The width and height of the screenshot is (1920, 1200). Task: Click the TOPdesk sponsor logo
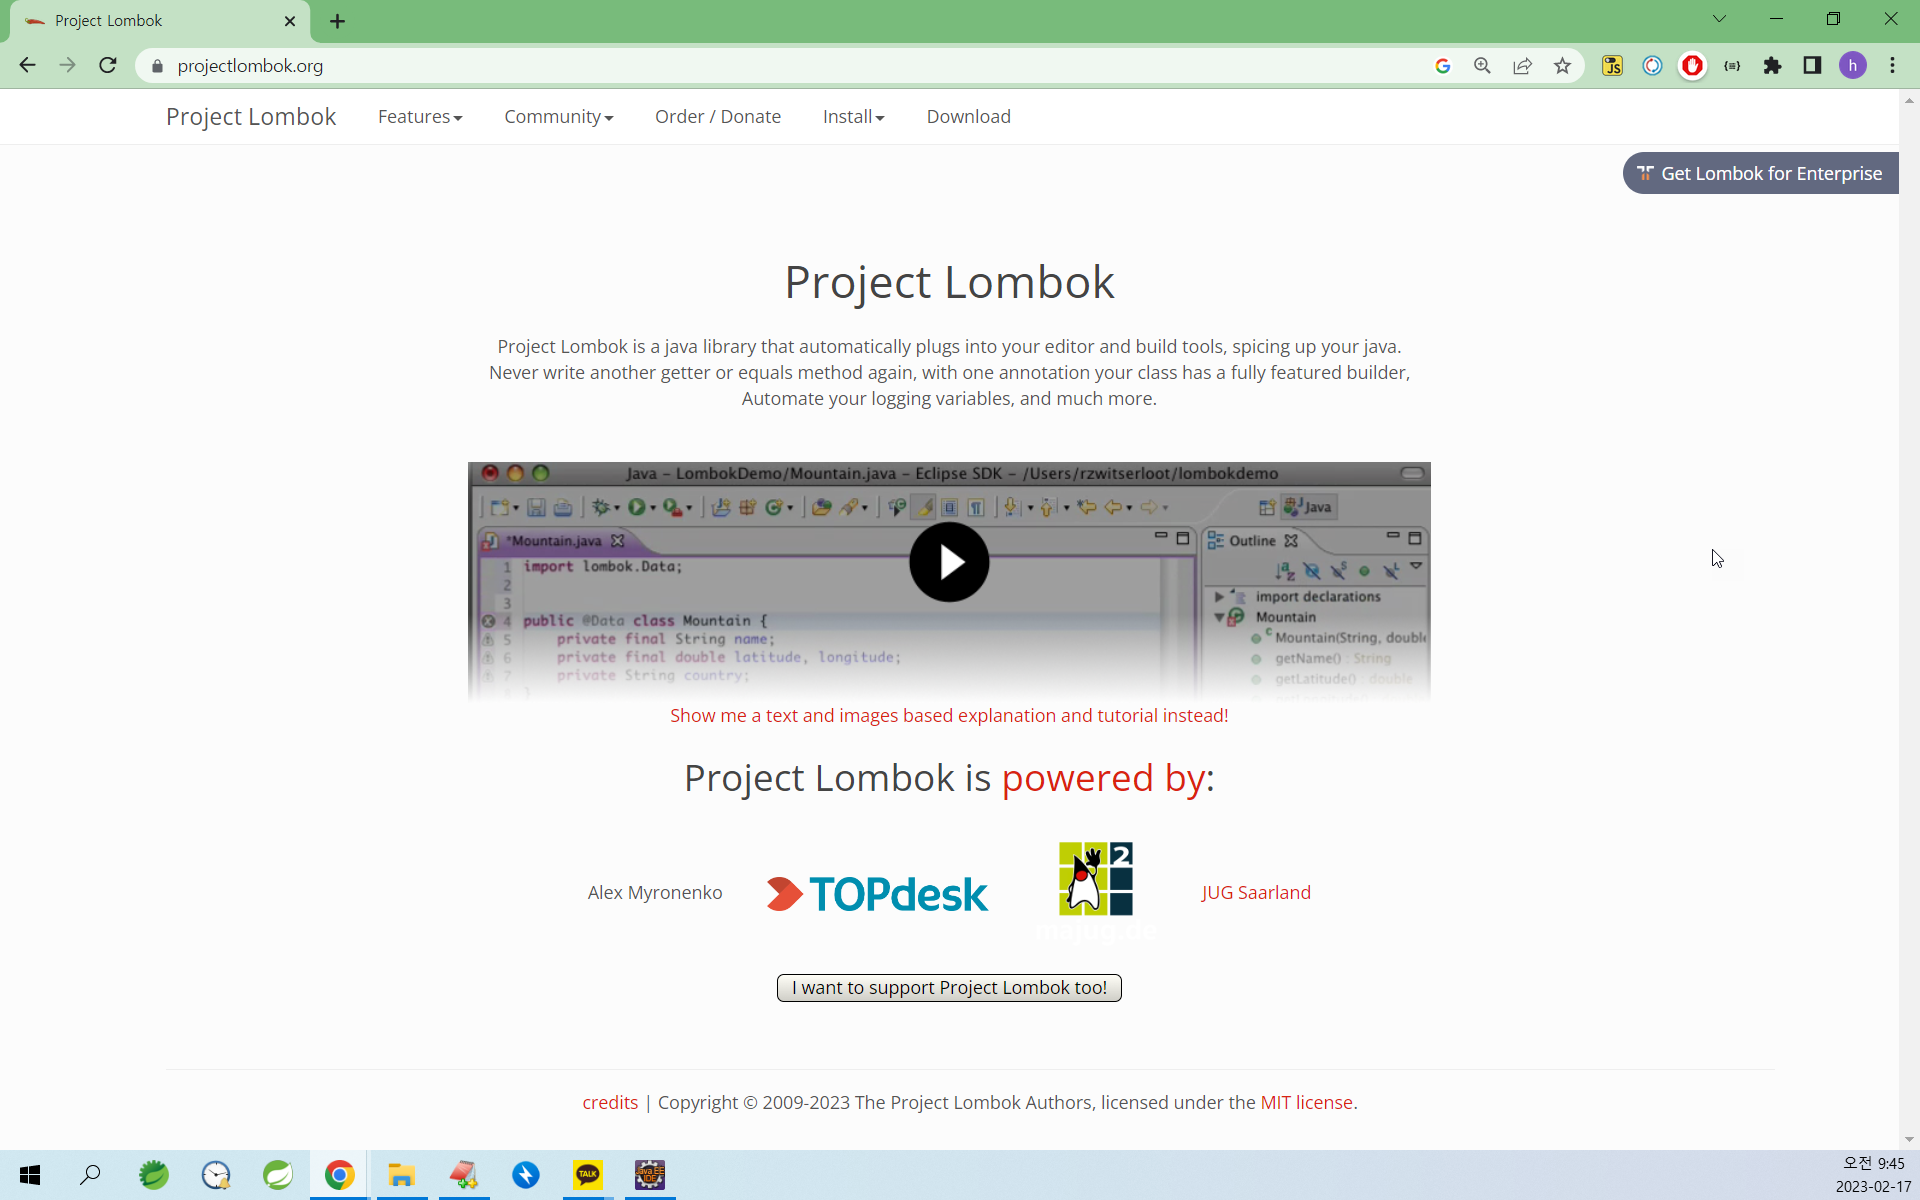(x=877, y=893)
